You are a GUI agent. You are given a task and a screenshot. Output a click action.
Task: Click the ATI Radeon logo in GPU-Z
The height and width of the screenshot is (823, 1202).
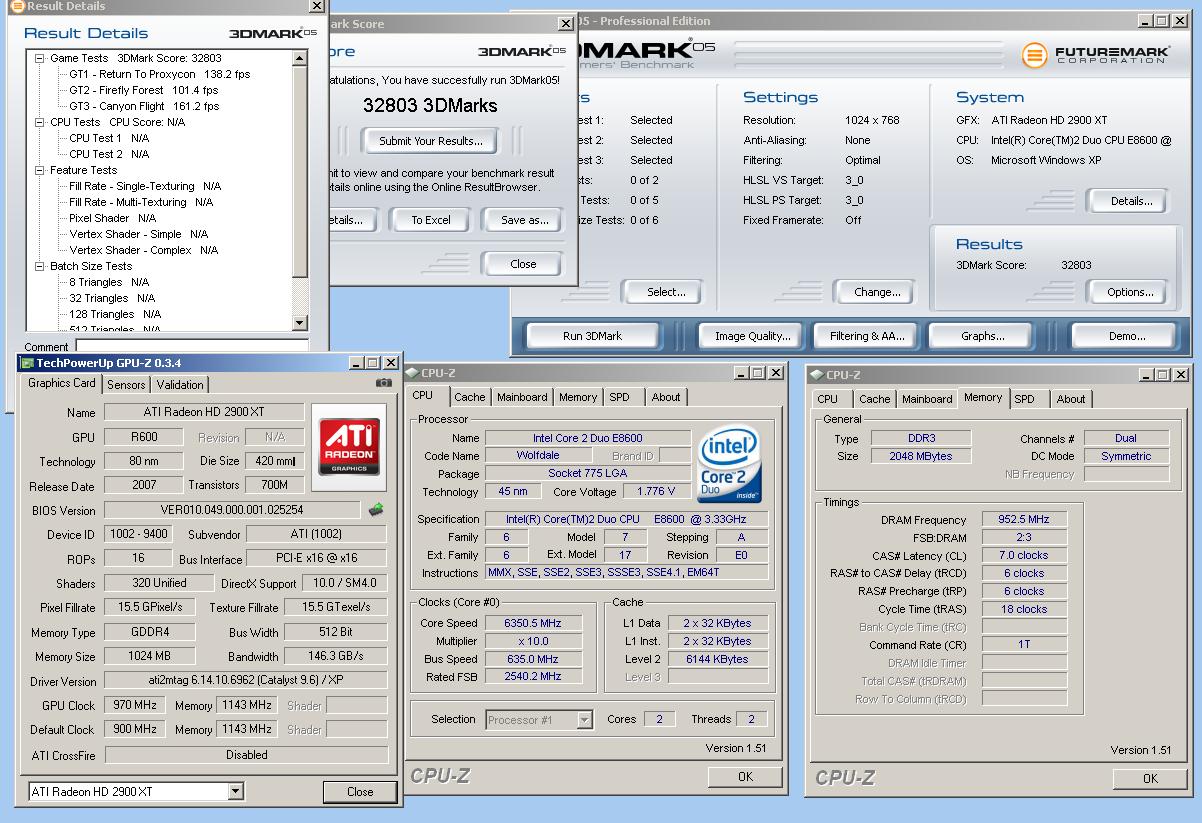(349, 447)
